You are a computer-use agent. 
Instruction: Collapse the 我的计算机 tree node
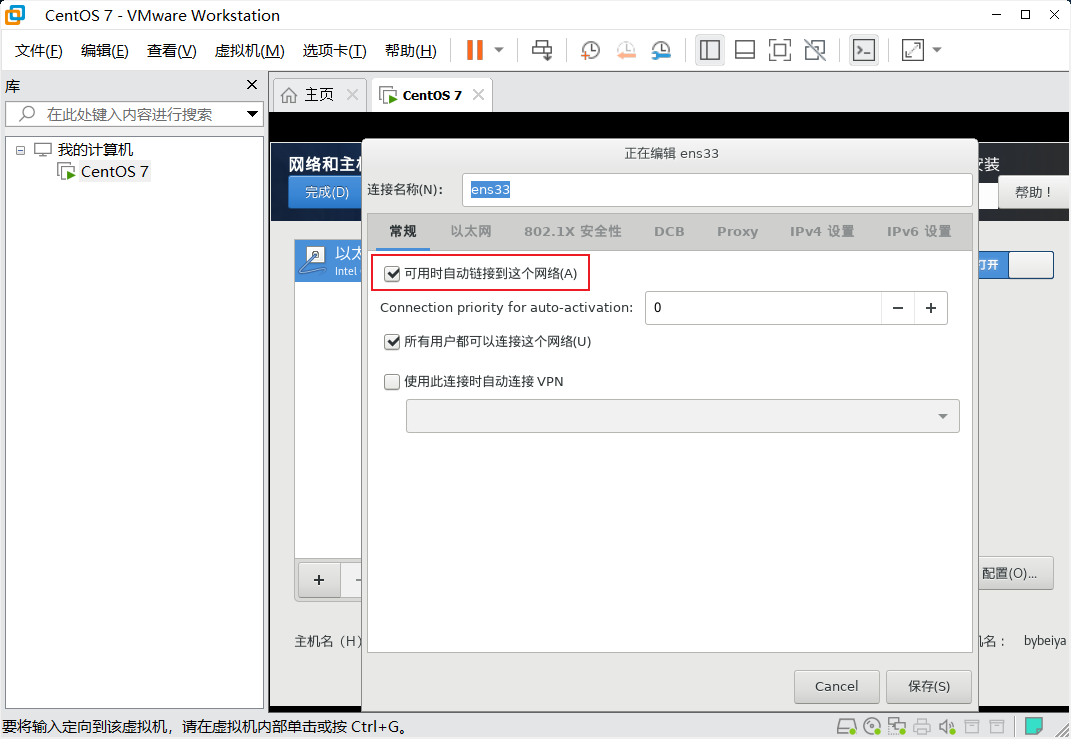coord(20,150)
